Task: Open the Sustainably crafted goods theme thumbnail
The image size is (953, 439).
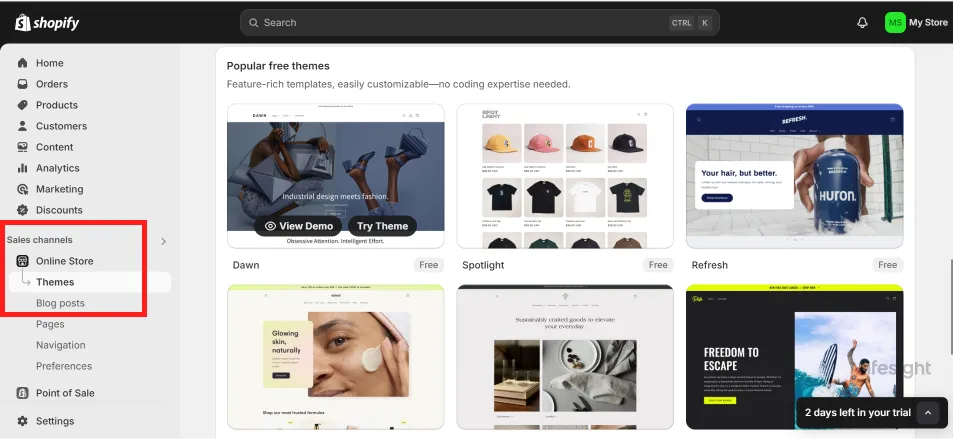Action: click(x=565, y=357)
